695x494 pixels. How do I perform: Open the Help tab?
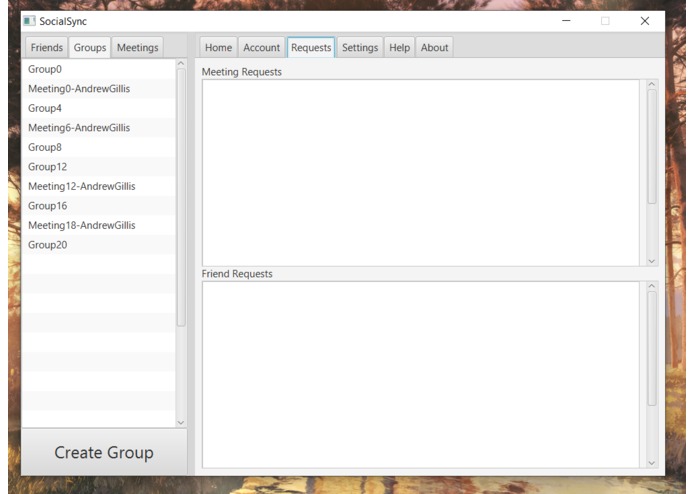click(399, 47)
